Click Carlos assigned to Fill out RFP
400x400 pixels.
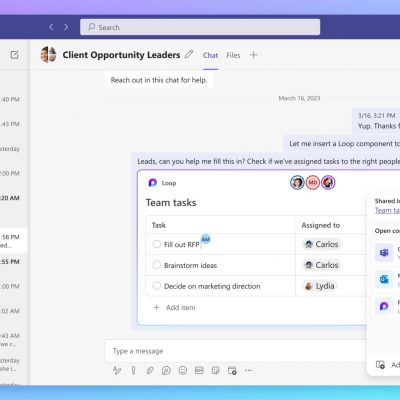(322, 244)
